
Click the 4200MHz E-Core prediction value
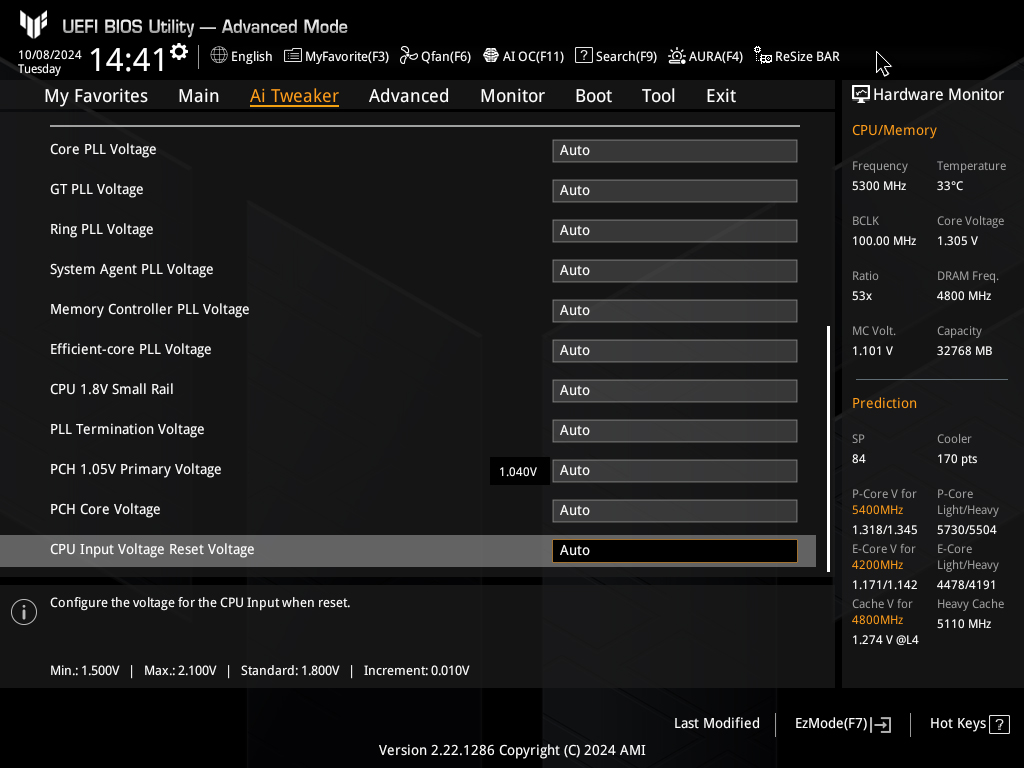878,565
